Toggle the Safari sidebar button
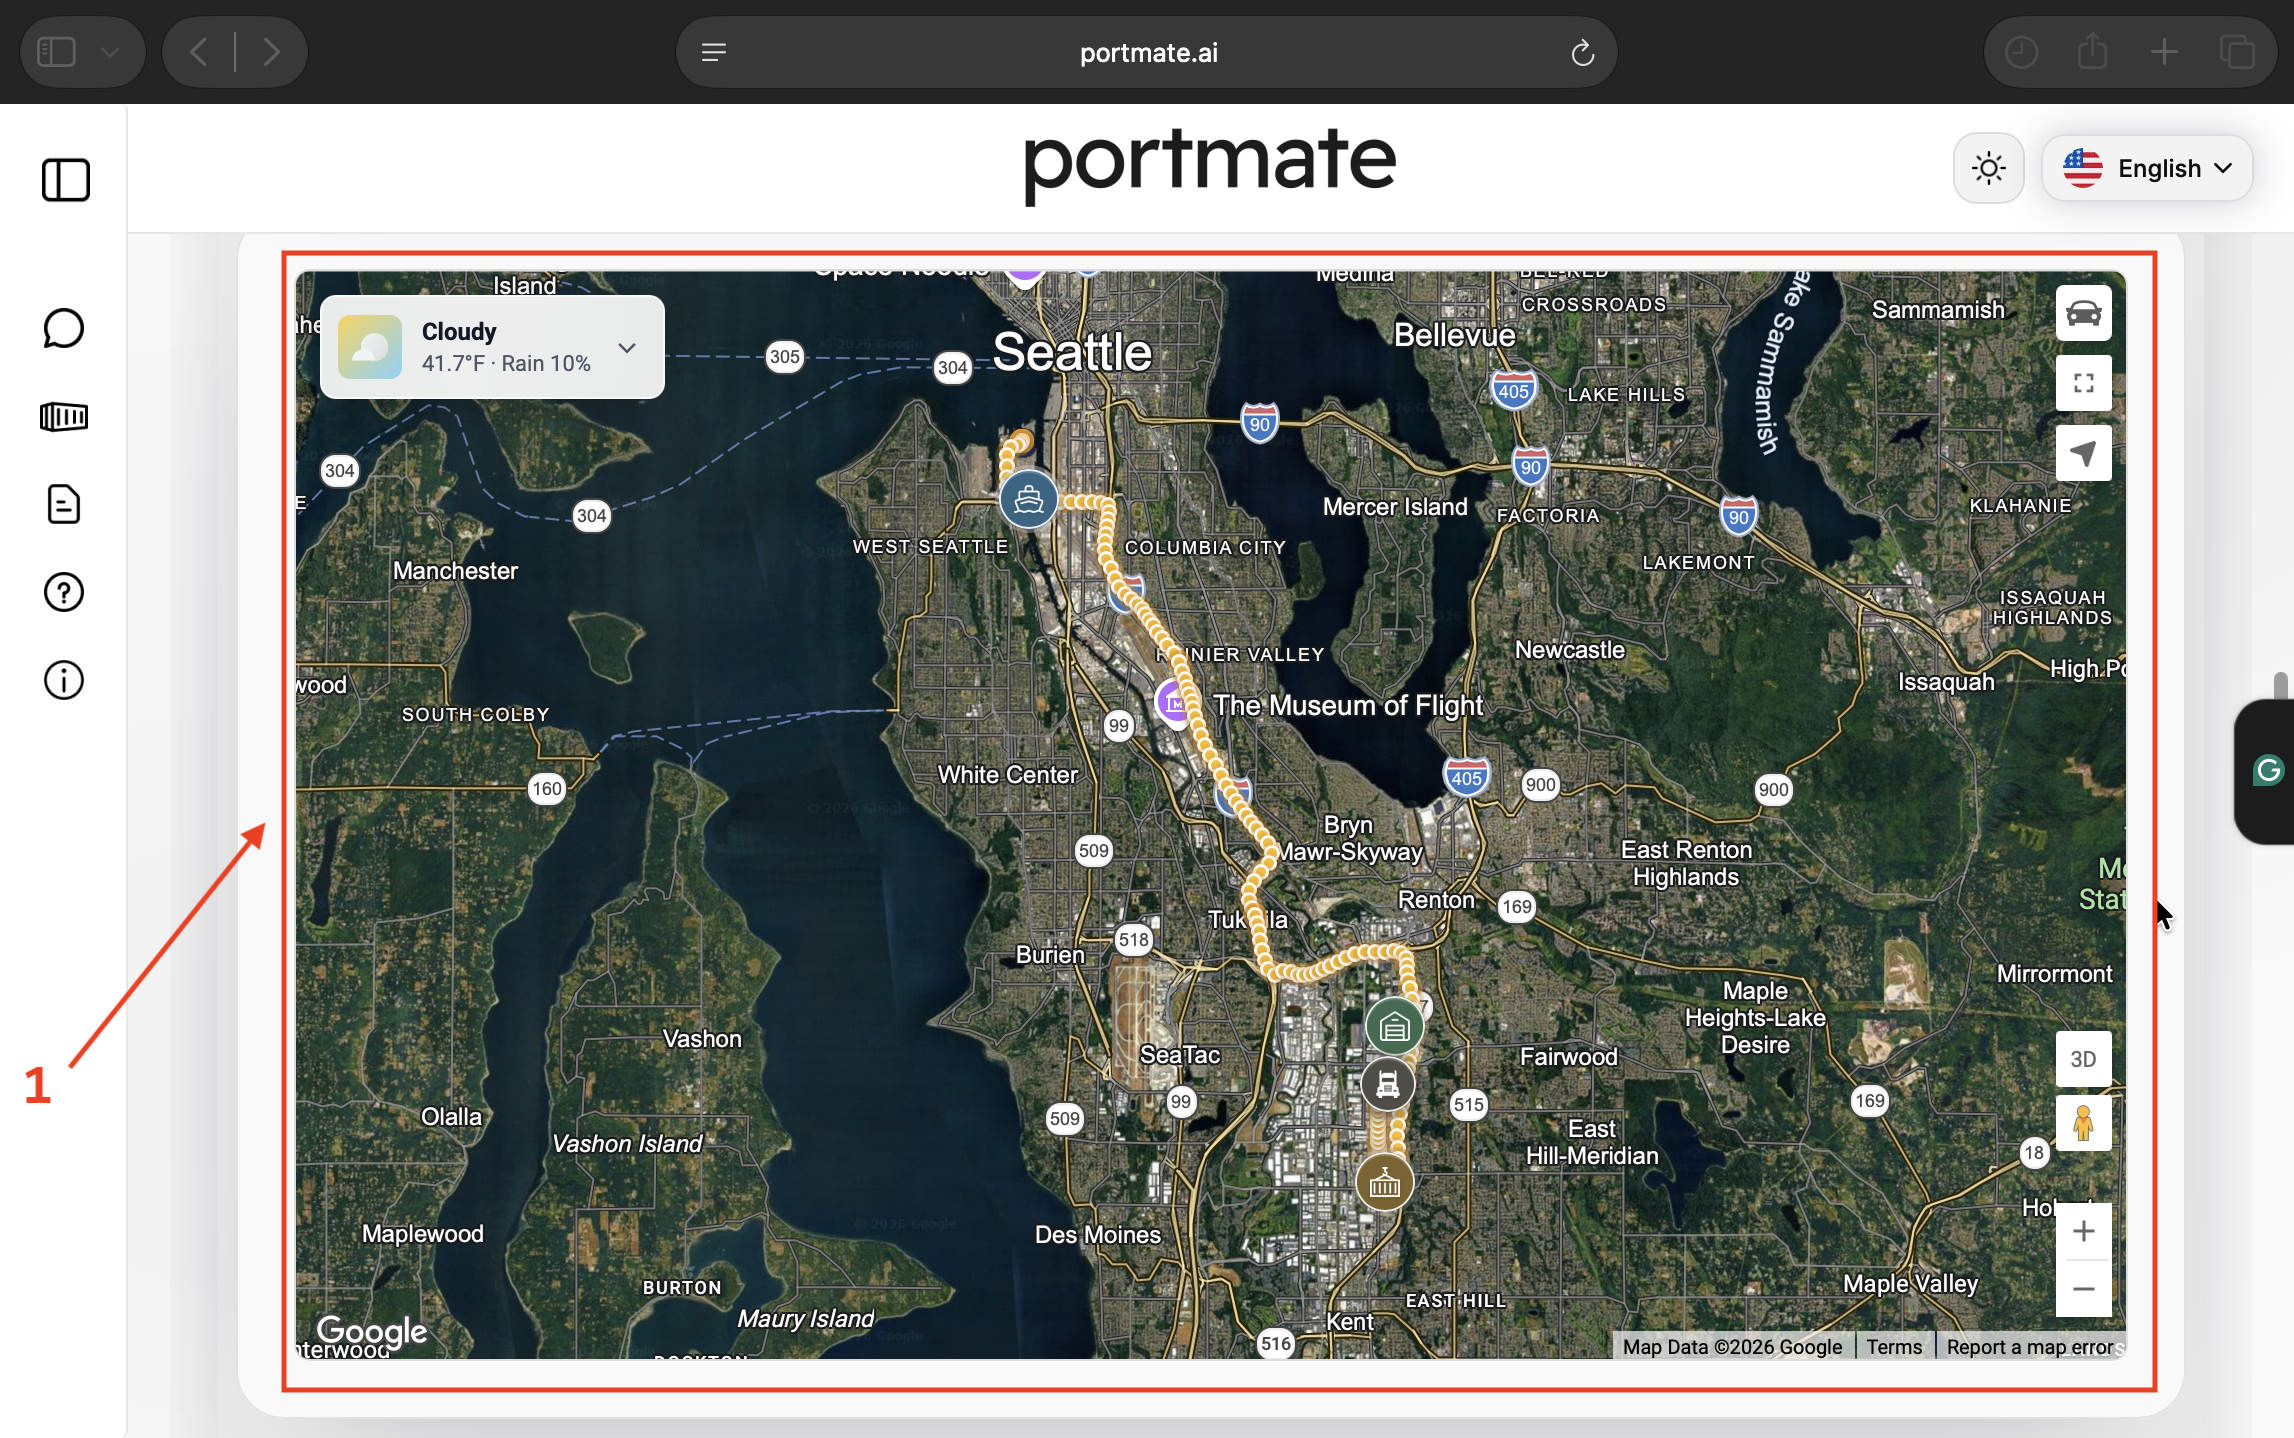The image size is (2294, 1438). pyautogui.click(x=56, y=52)
